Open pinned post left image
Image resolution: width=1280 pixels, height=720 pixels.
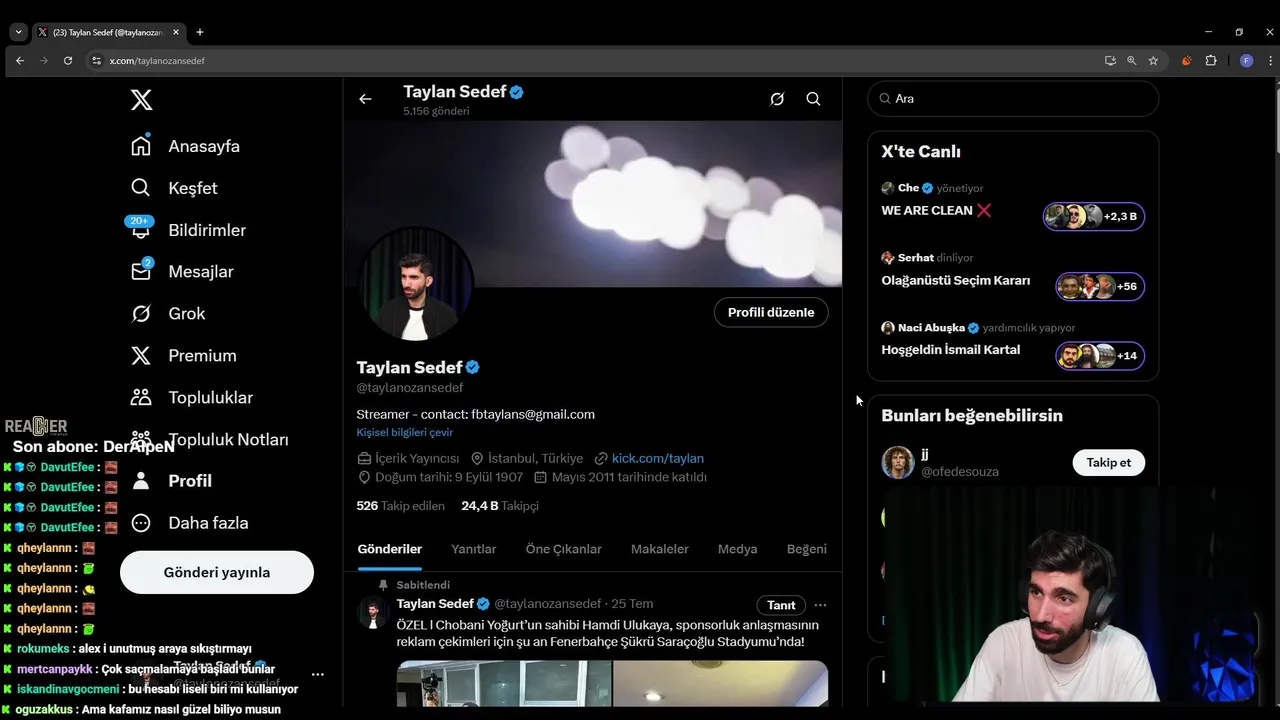tap(504, 684)
